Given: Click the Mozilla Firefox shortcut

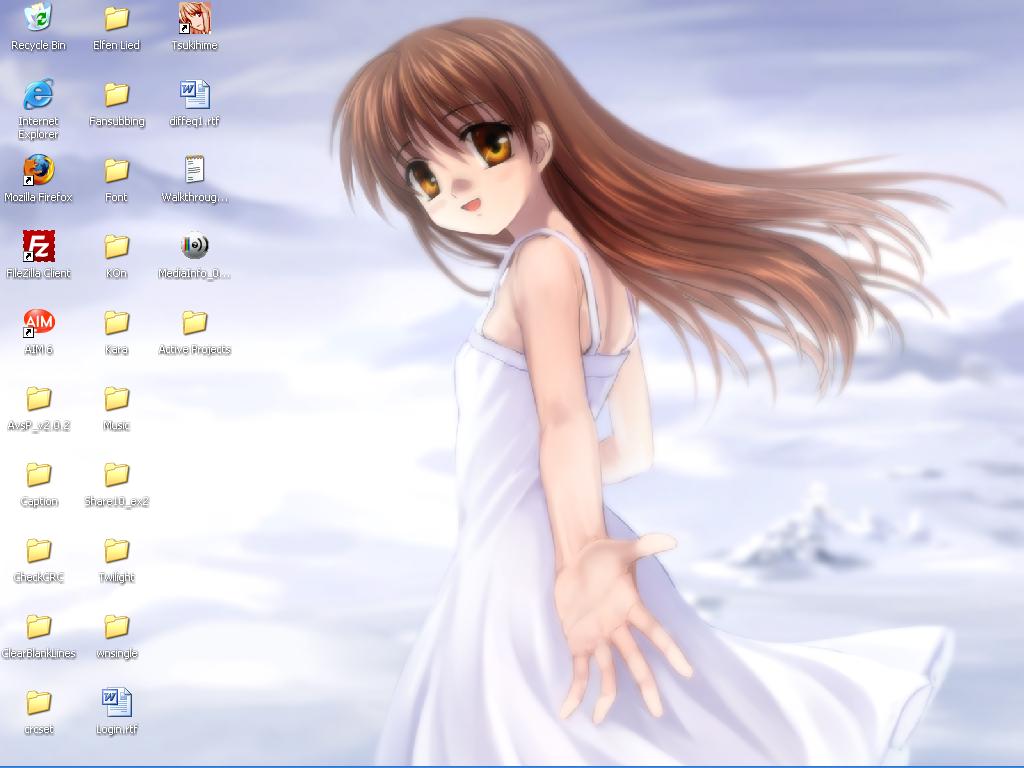Looking at the screenshot, I should (x=38, y=170).
